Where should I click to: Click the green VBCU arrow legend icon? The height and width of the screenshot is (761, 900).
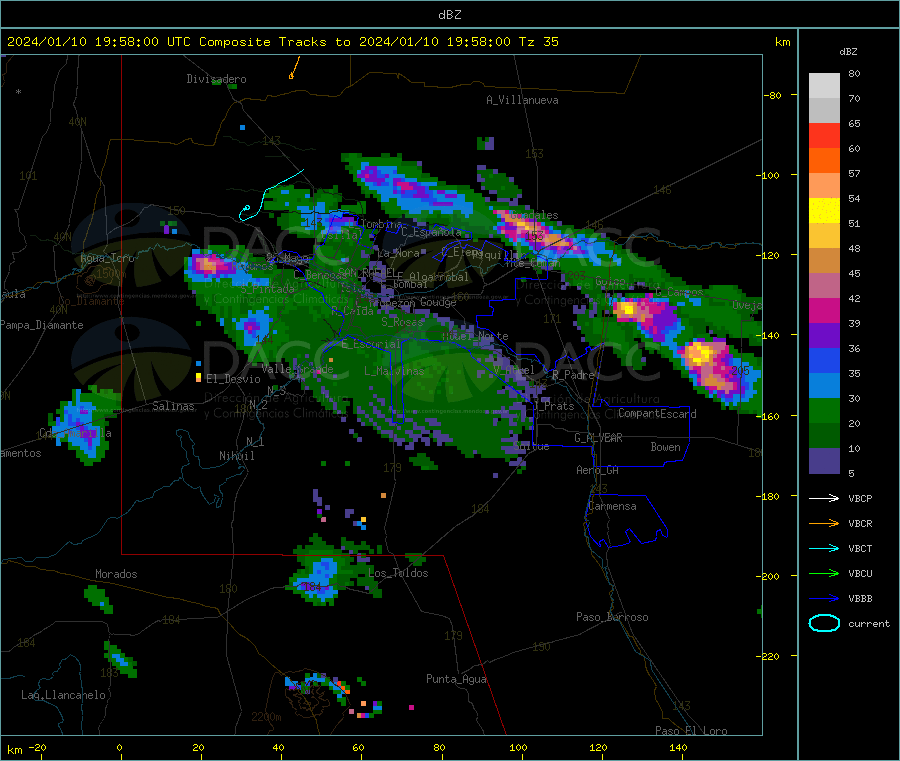coord(824,573)
